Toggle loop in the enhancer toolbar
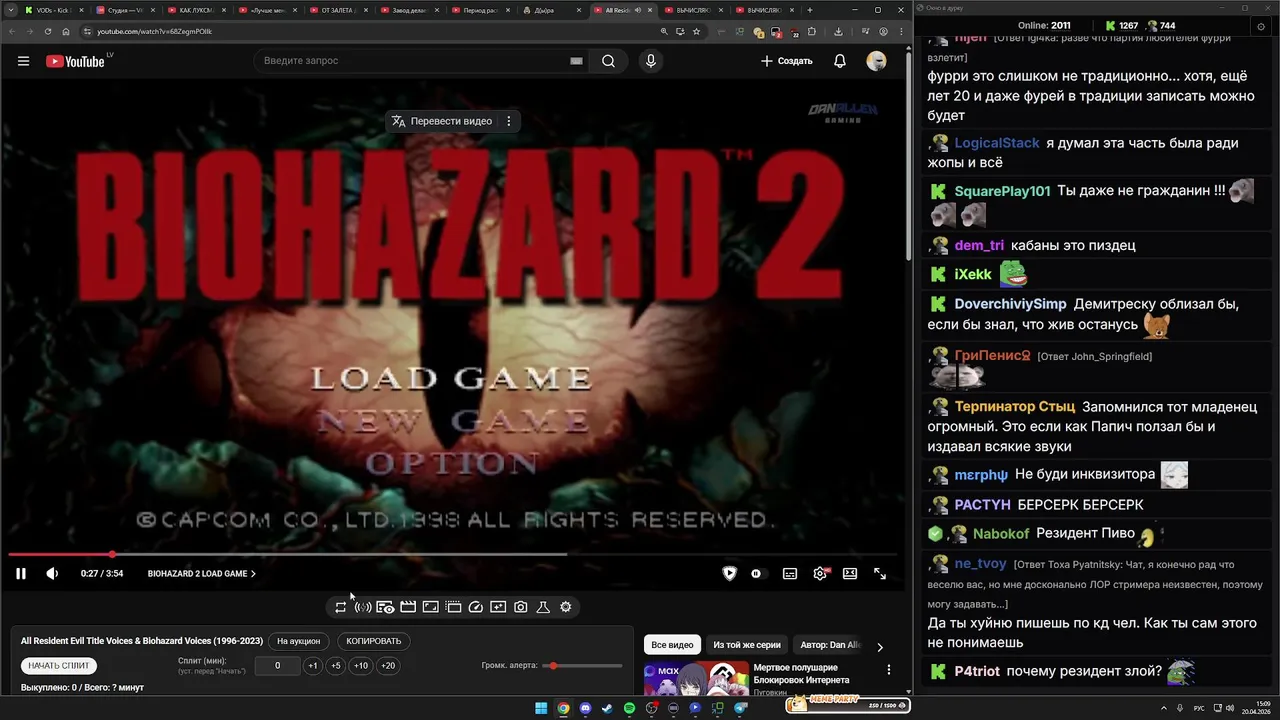This screenshot has width=1280, height=720. point(340,607)
